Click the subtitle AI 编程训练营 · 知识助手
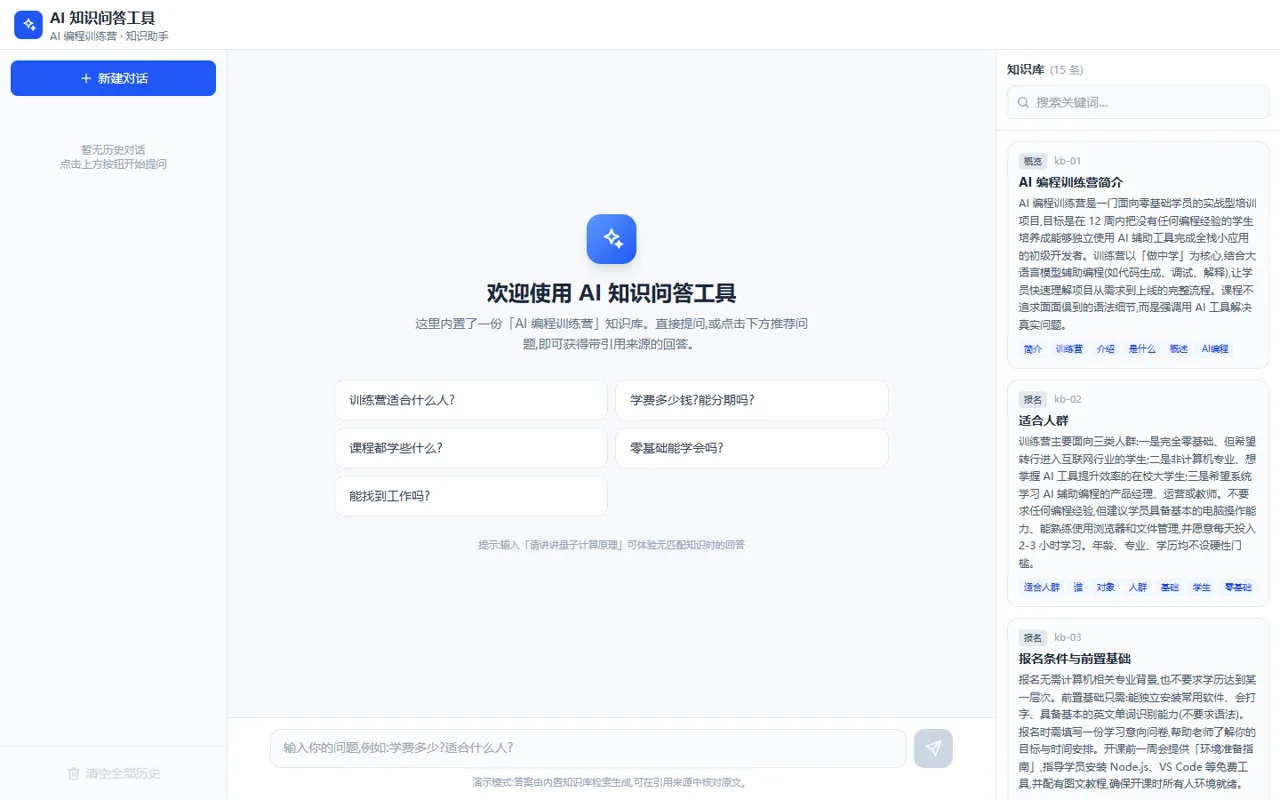This screenshot has width=1280, height=800. [109, 36]
